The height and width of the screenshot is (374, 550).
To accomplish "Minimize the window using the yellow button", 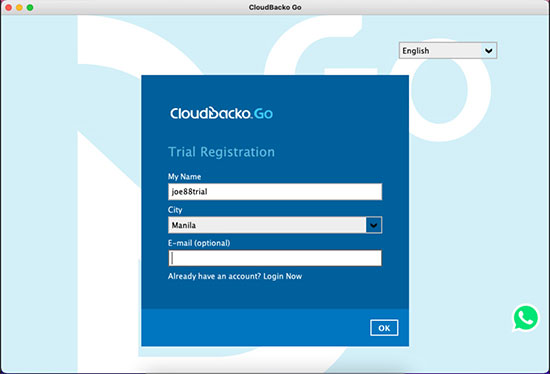I will [19, 7].
